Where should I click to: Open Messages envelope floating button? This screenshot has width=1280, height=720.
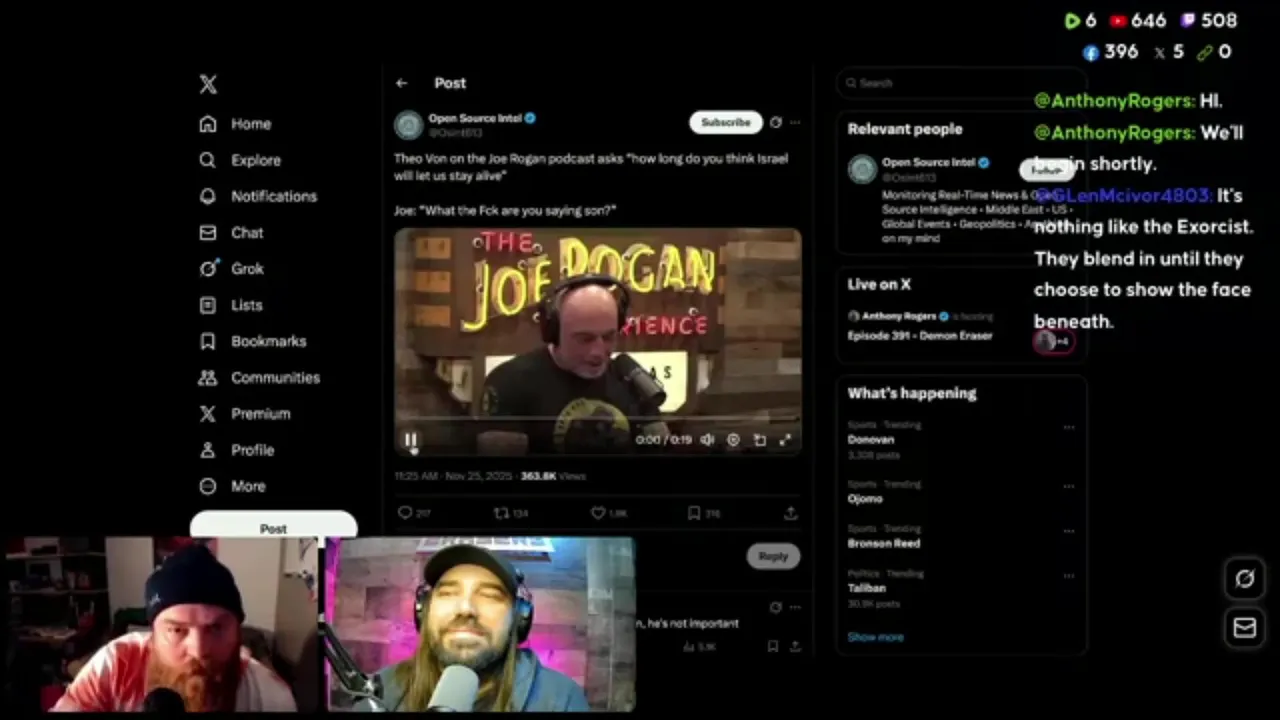click(x=1245, y=627)
